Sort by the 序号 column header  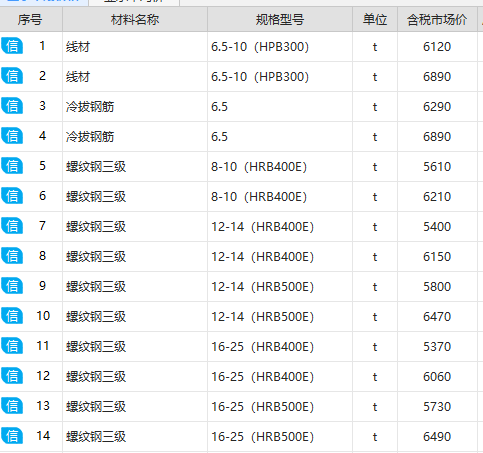tap(31, 19)
